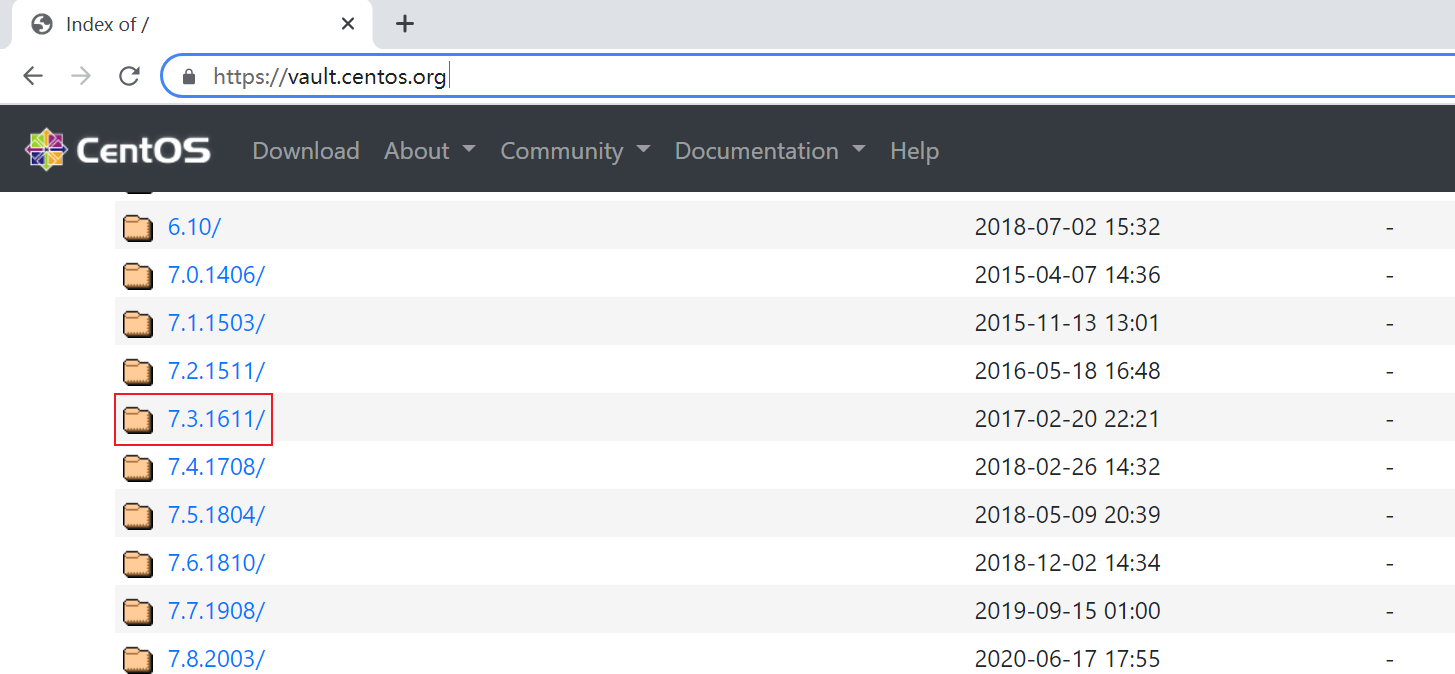Click the CentOS logo
This screenshot has height=674, width=1455.
(118, 150)
